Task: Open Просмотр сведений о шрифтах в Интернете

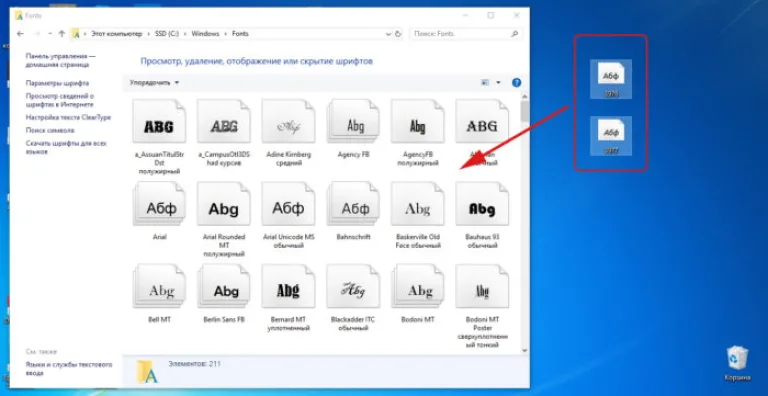Action: [60, 100]
